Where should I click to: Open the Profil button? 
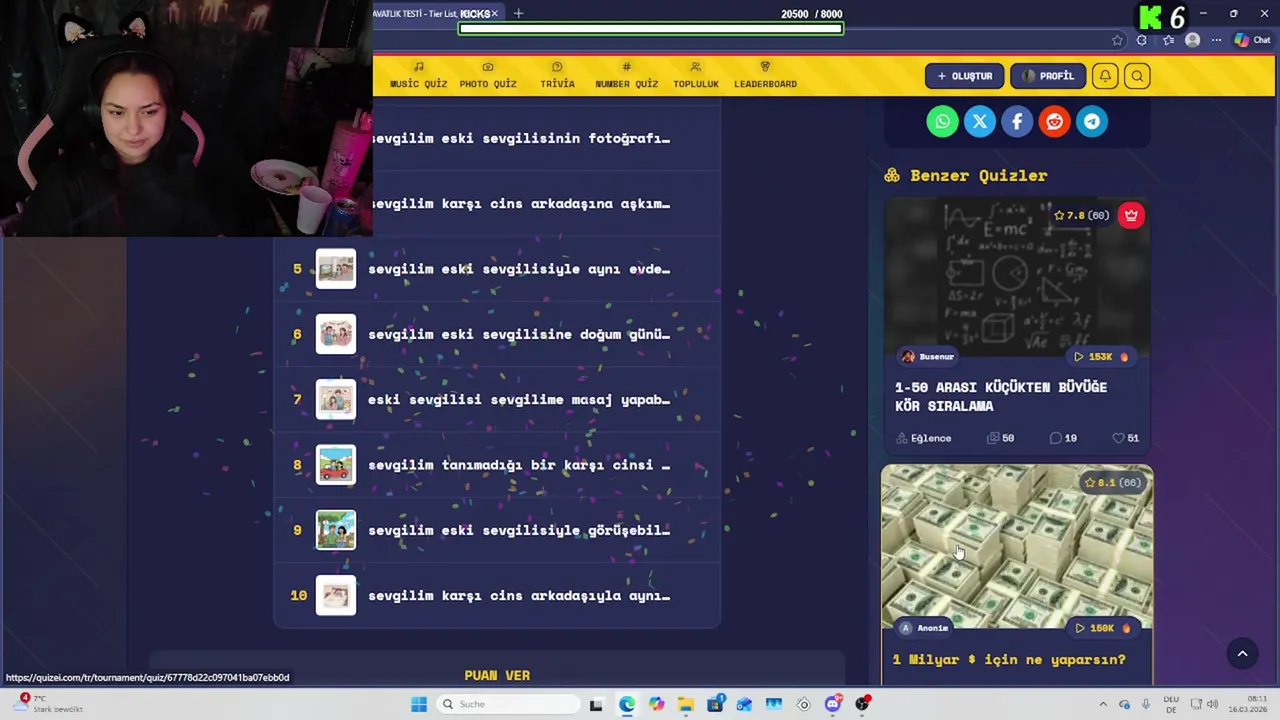(x=1047, y=76)
